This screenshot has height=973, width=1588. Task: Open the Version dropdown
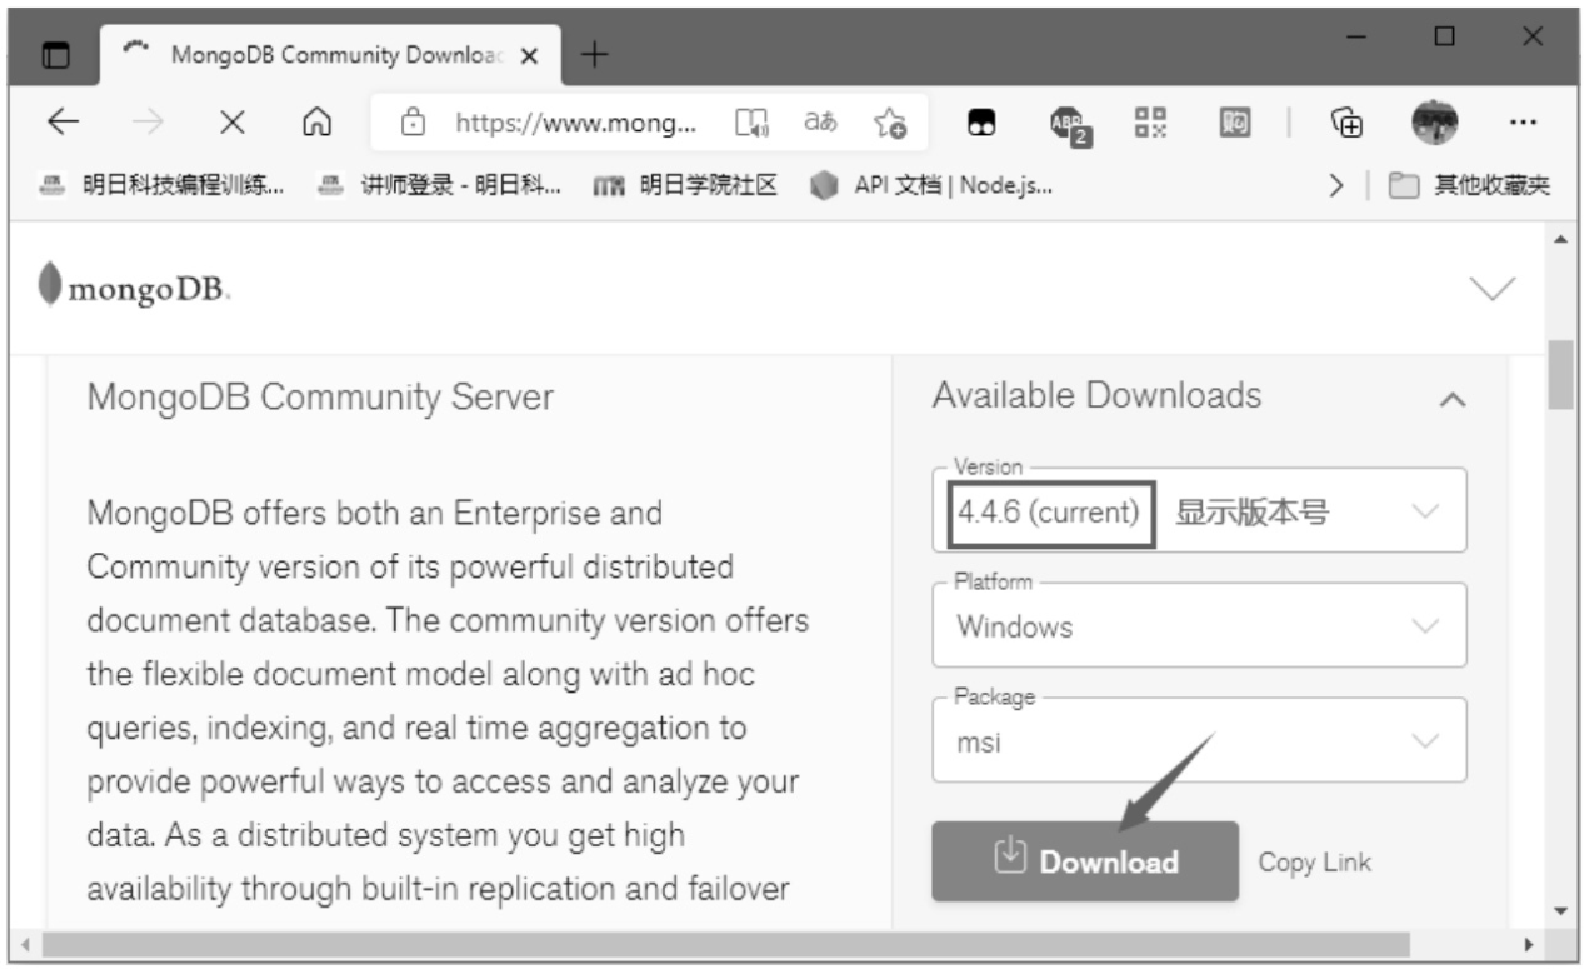click(1199, 510)
